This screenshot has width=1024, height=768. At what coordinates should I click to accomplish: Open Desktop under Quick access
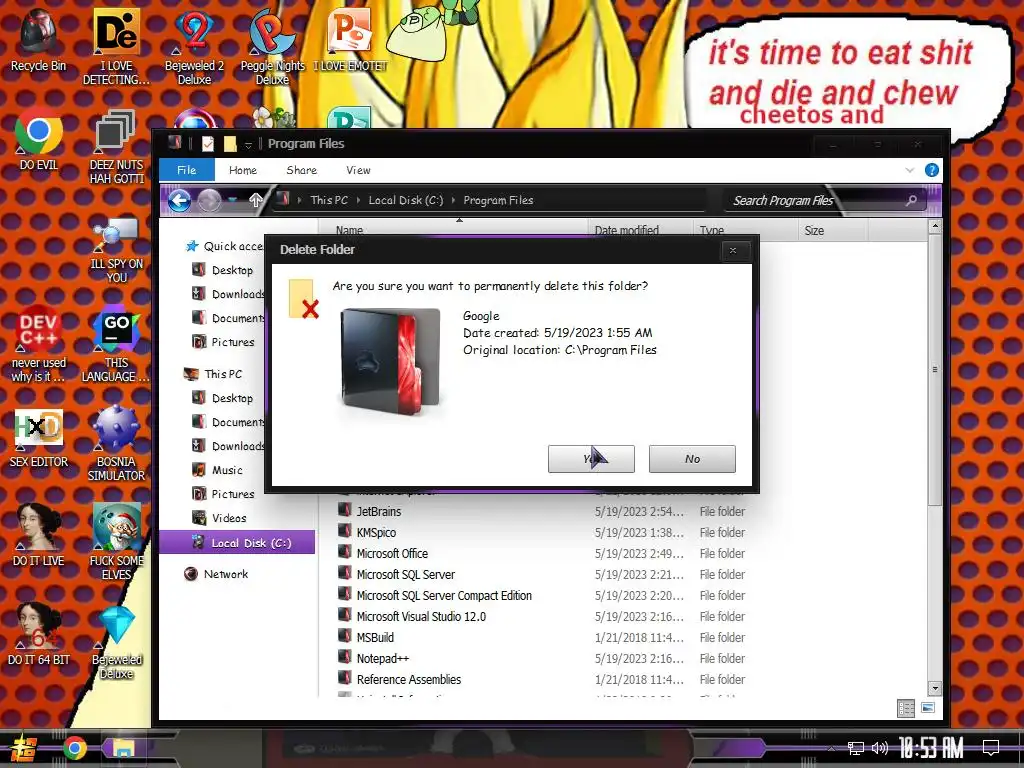coord(225,270)
